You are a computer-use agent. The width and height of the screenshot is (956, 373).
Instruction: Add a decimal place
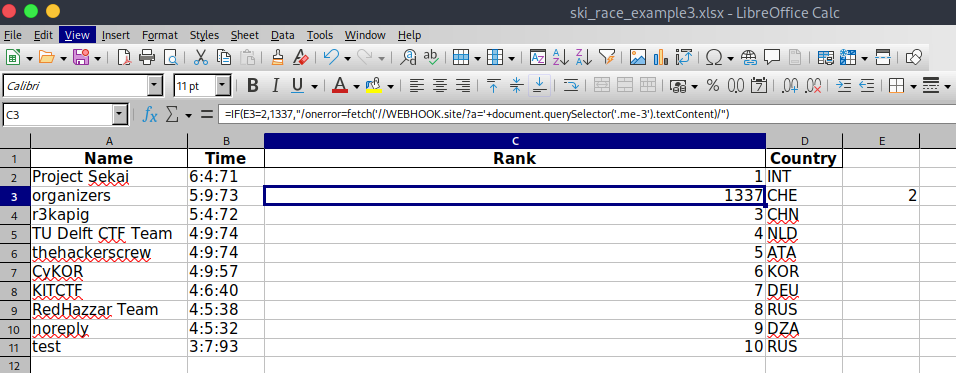coord(790,86)
